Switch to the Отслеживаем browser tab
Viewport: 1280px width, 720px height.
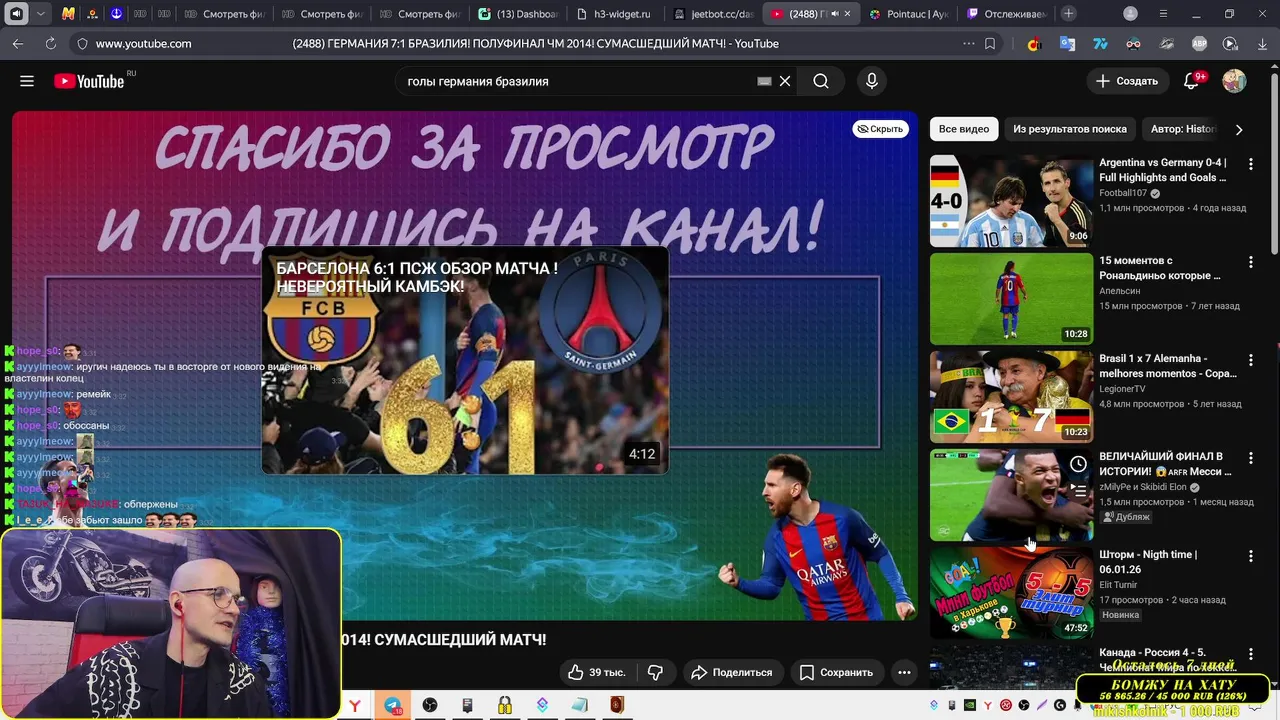tap(1006, 14)
